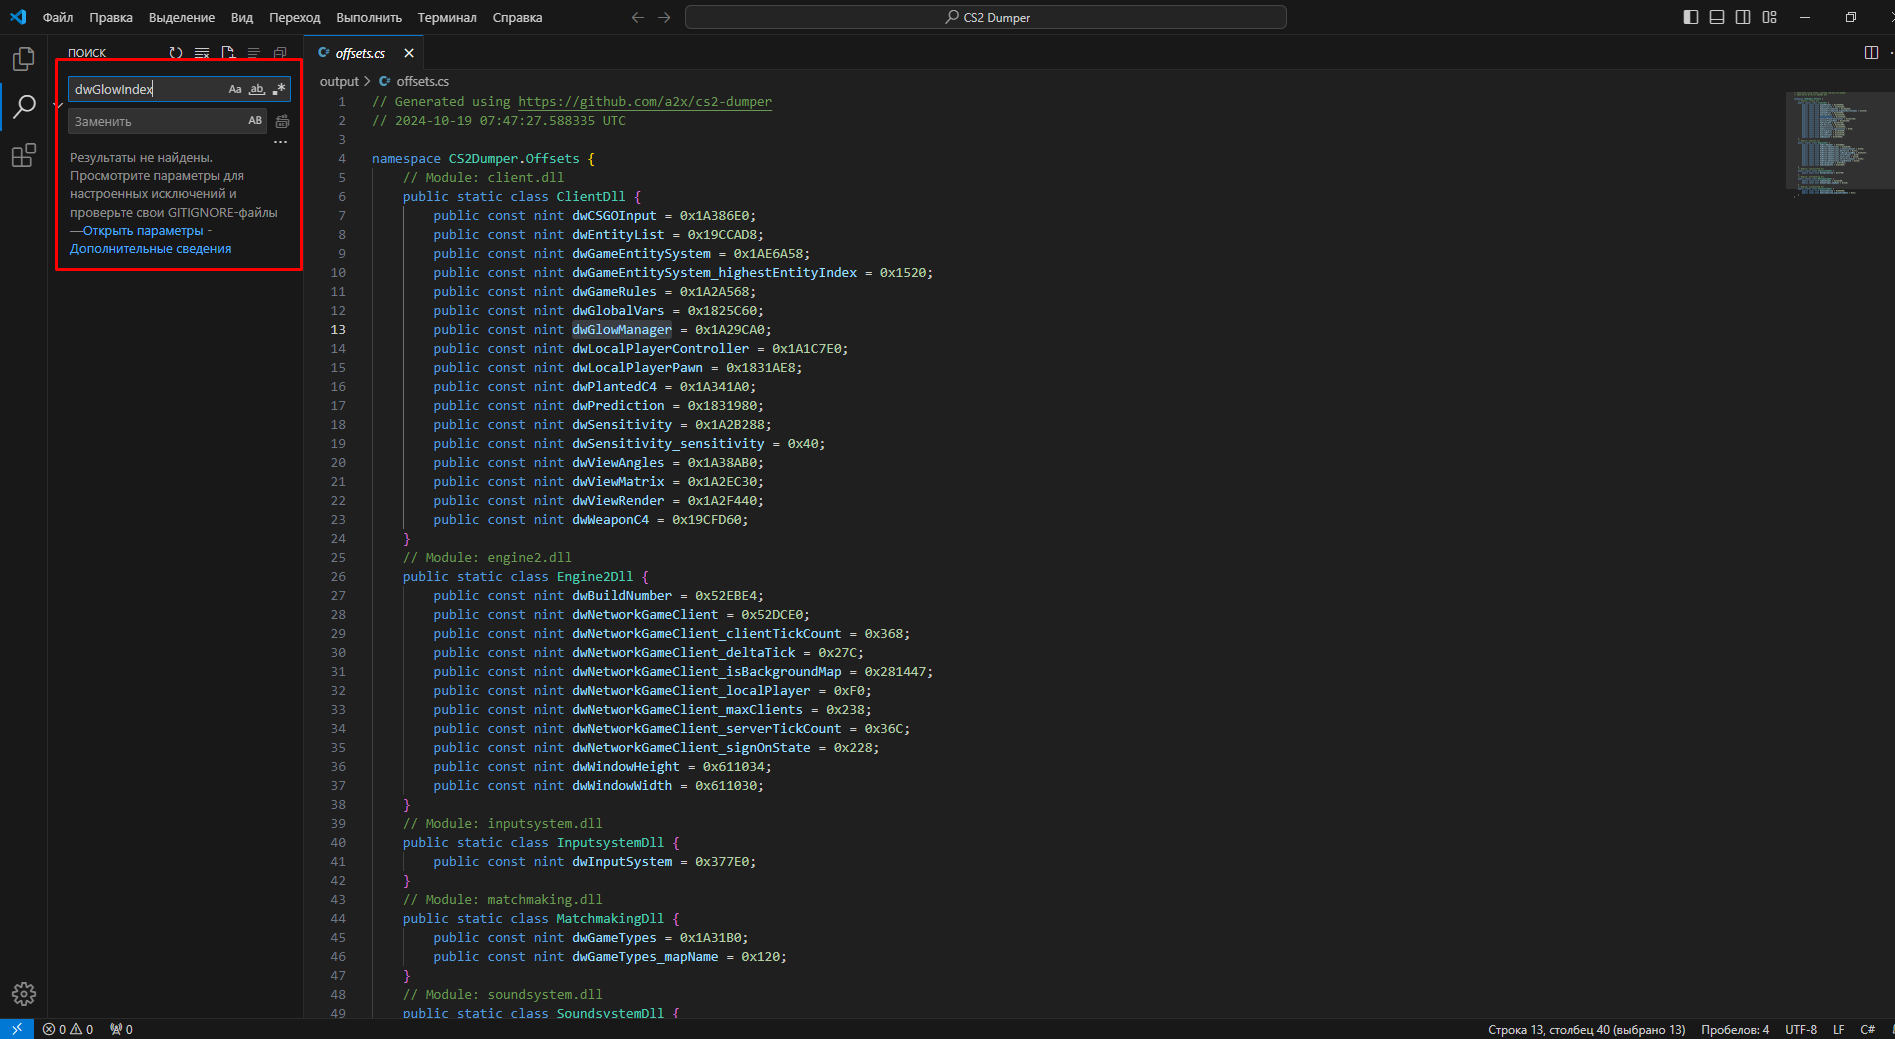Image resolution: width=1895 pixels, height=1039 pixels.
Task: Open the Вид menu
Action: (x=242, y=17)
